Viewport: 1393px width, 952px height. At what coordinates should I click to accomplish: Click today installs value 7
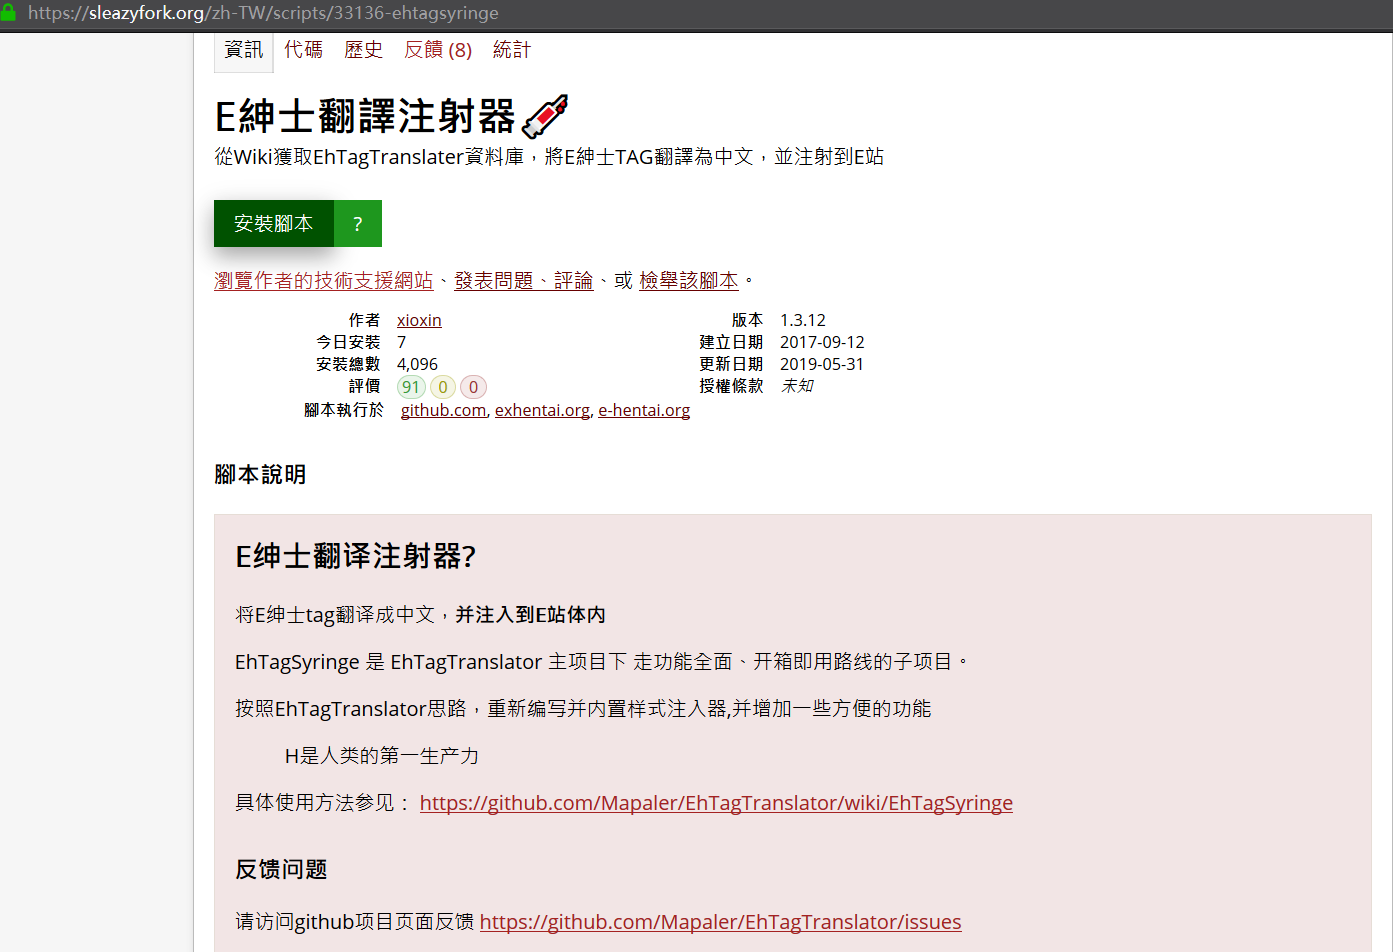[x=402, y=342]
